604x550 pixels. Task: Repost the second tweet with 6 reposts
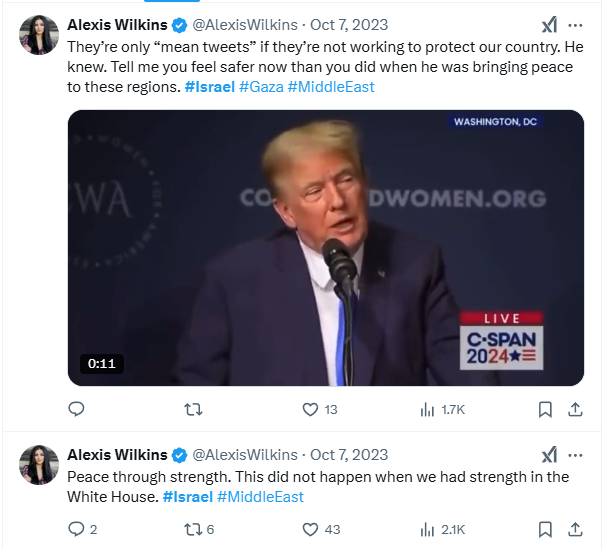pyautogui.click(x=199, y=529)
